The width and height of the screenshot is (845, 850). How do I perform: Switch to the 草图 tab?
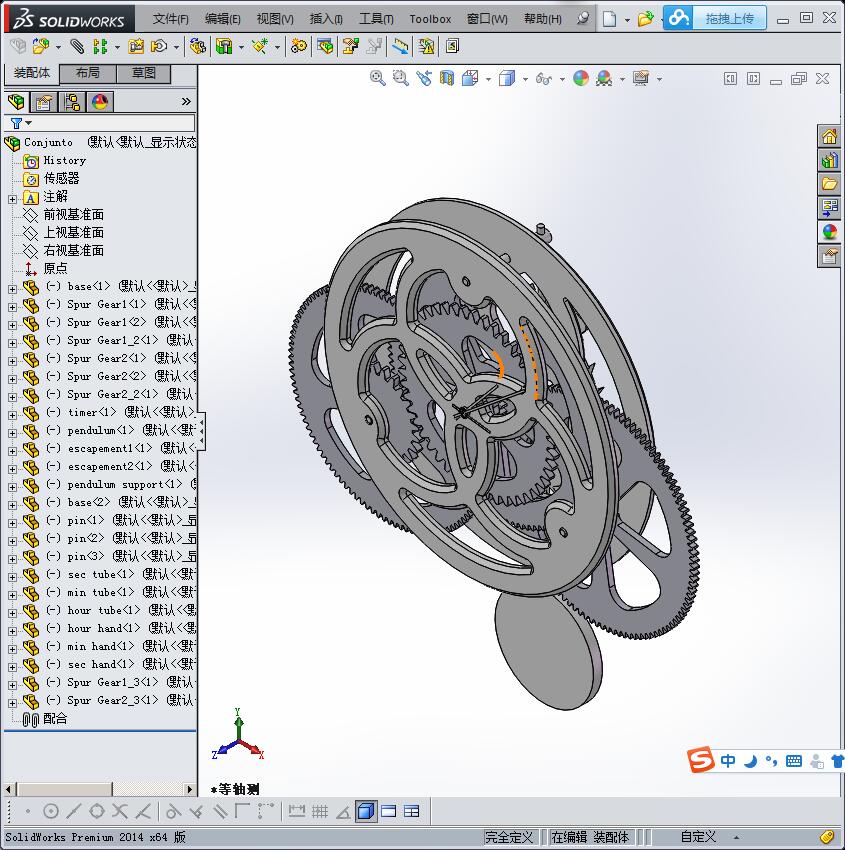click(x=144, y=73)
